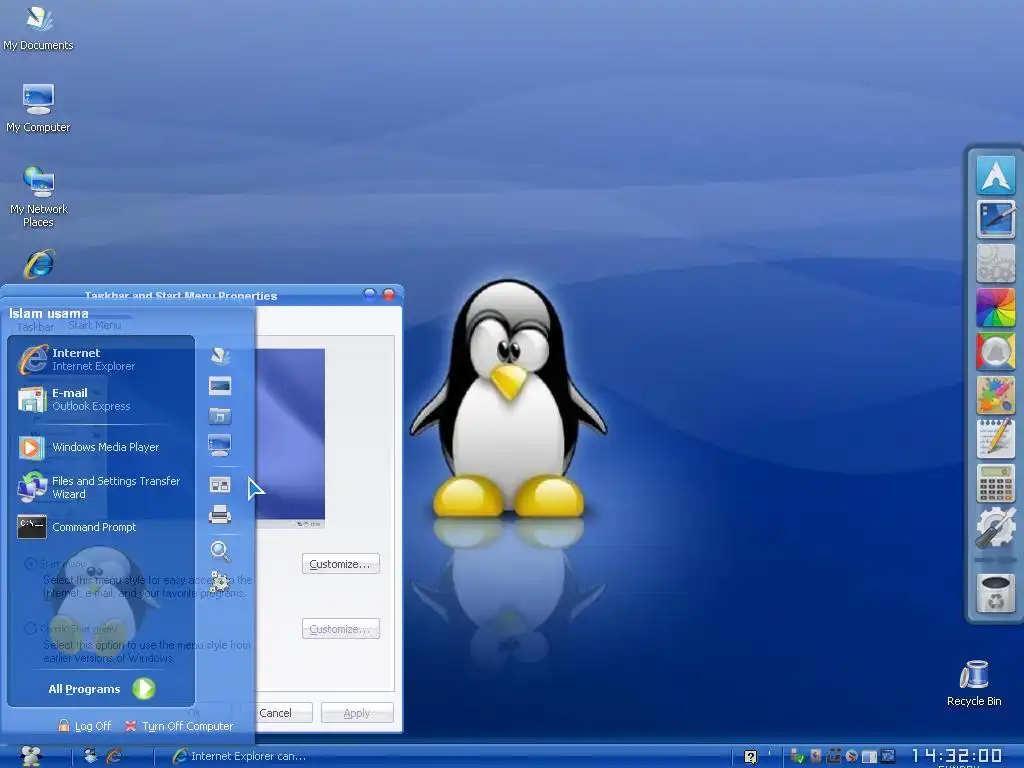Start Files and Settings Transfer Wizard
The height and width of the screenshot is (768, 1024).
pyautogui.click(x=101, y=487)
